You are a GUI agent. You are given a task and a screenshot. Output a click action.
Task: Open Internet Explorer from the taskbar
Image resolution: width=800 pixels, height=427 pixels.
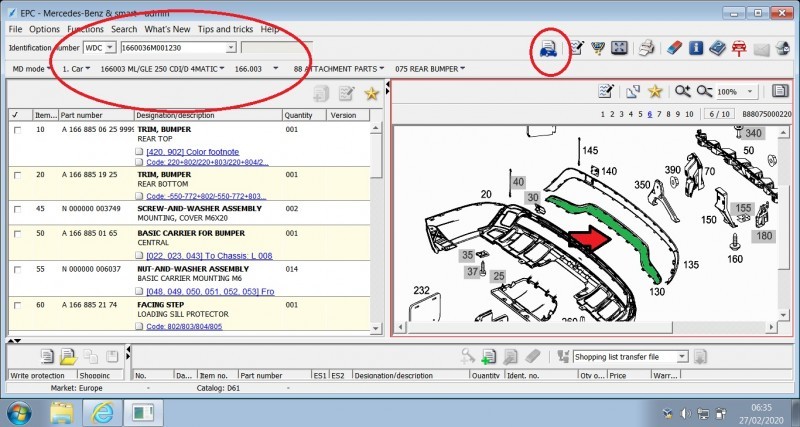103,413
